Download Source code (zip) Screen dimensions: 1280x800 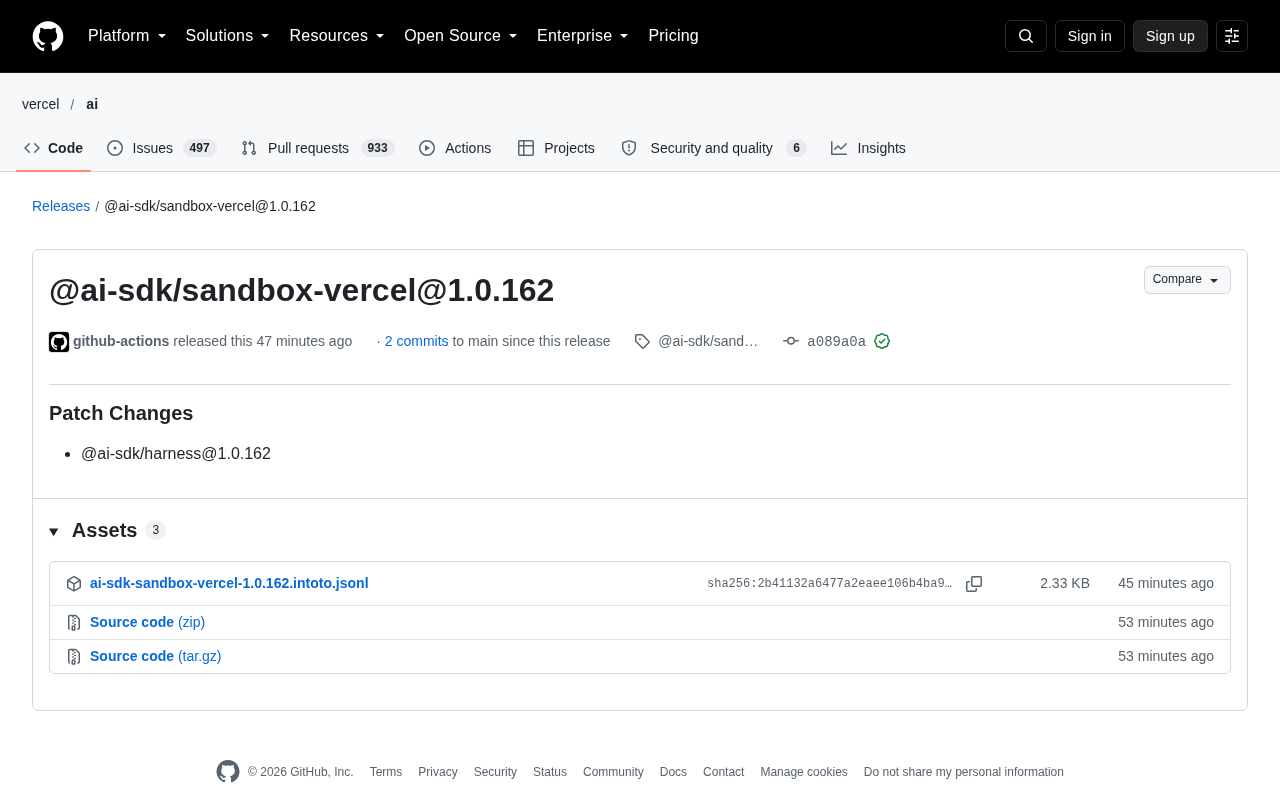tap(147, 622)
